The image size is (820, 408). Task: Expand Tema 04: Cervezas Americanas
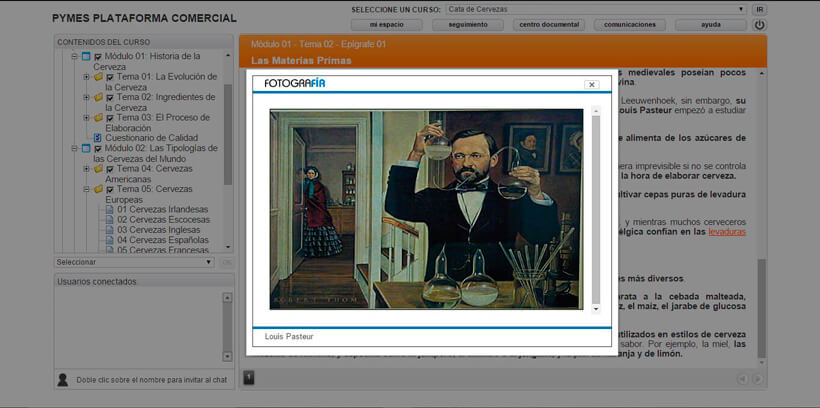pos(86,169)
